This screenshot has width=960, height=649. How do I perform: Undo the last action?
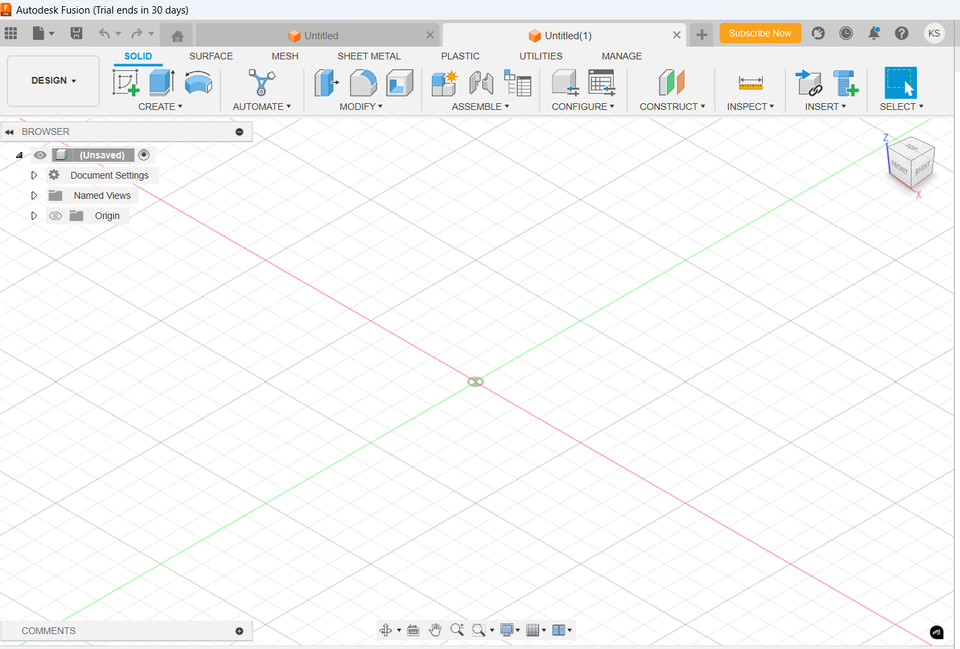point(105,34)
